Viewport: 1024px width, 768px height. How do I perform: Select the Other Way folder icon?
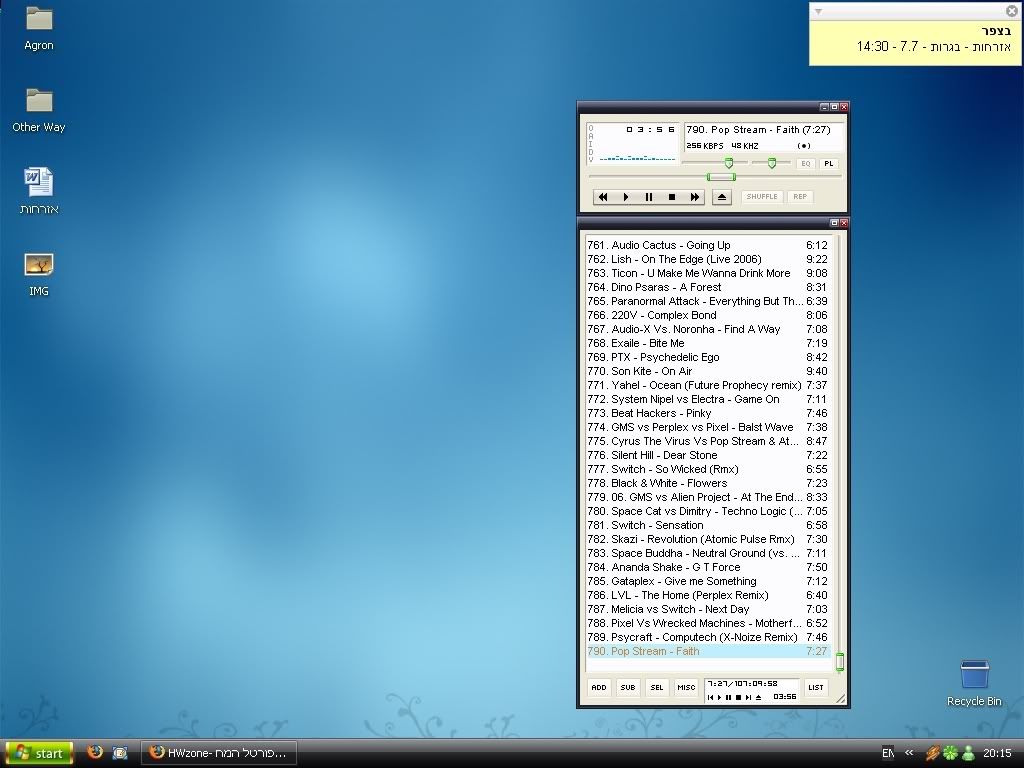tap(39, 110)
